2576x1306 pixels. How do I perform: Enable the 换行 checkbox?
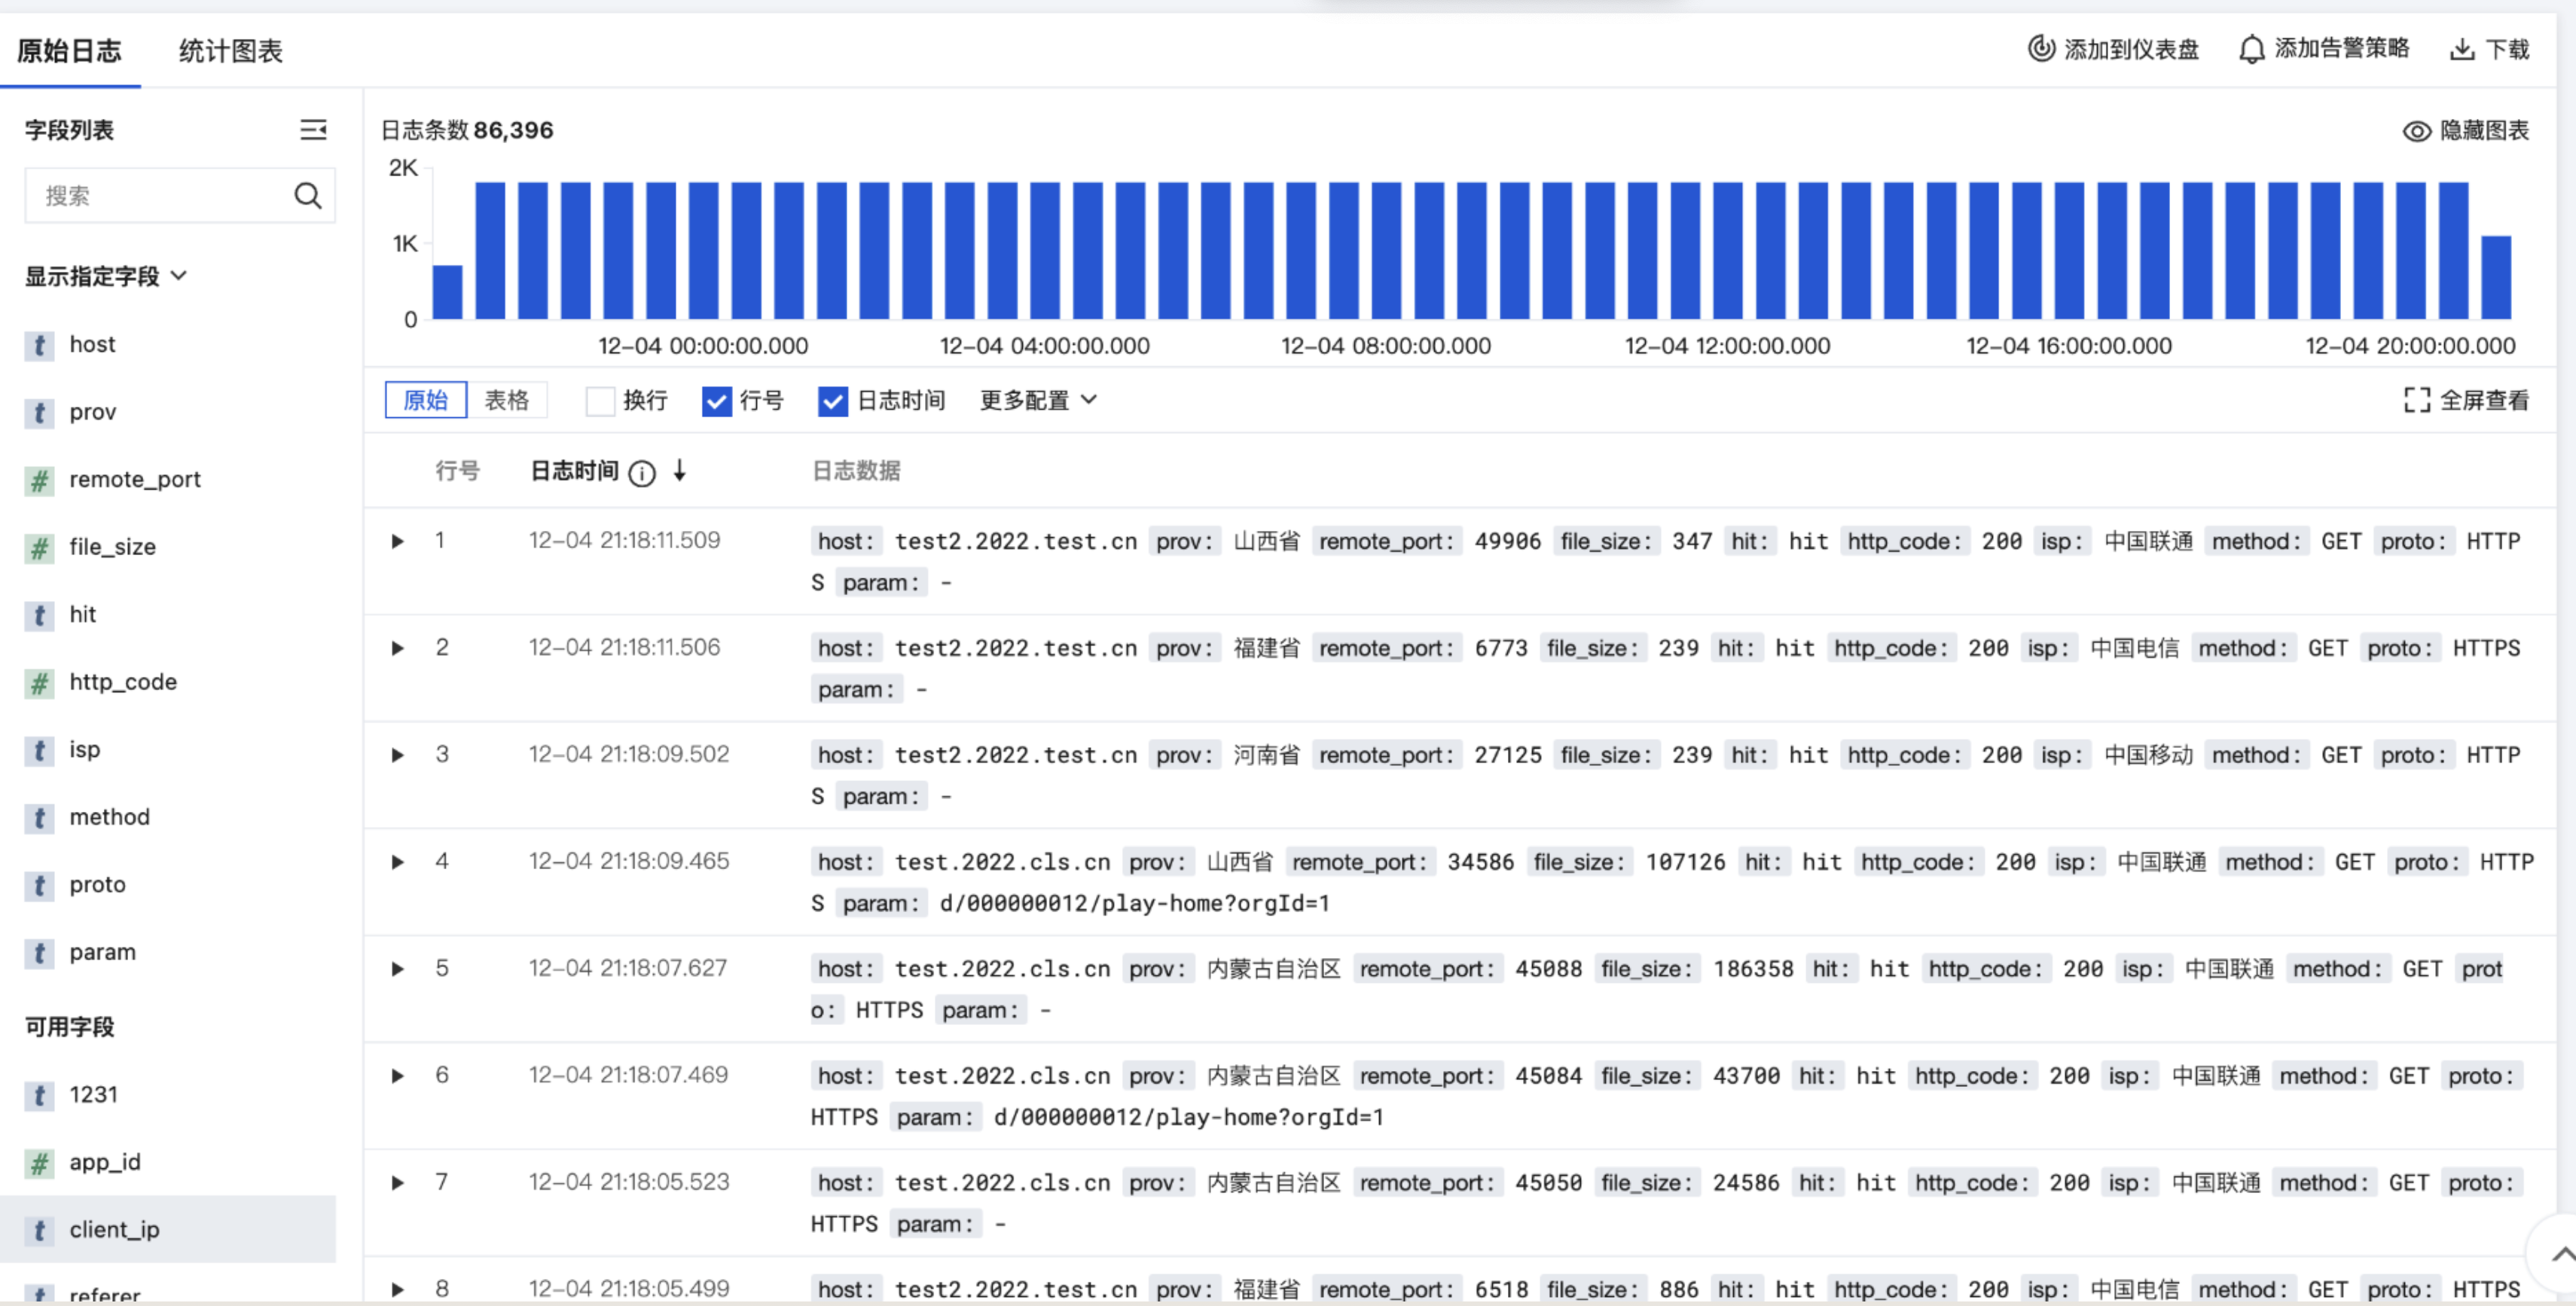pyautogui.click(x=600, y=401)
